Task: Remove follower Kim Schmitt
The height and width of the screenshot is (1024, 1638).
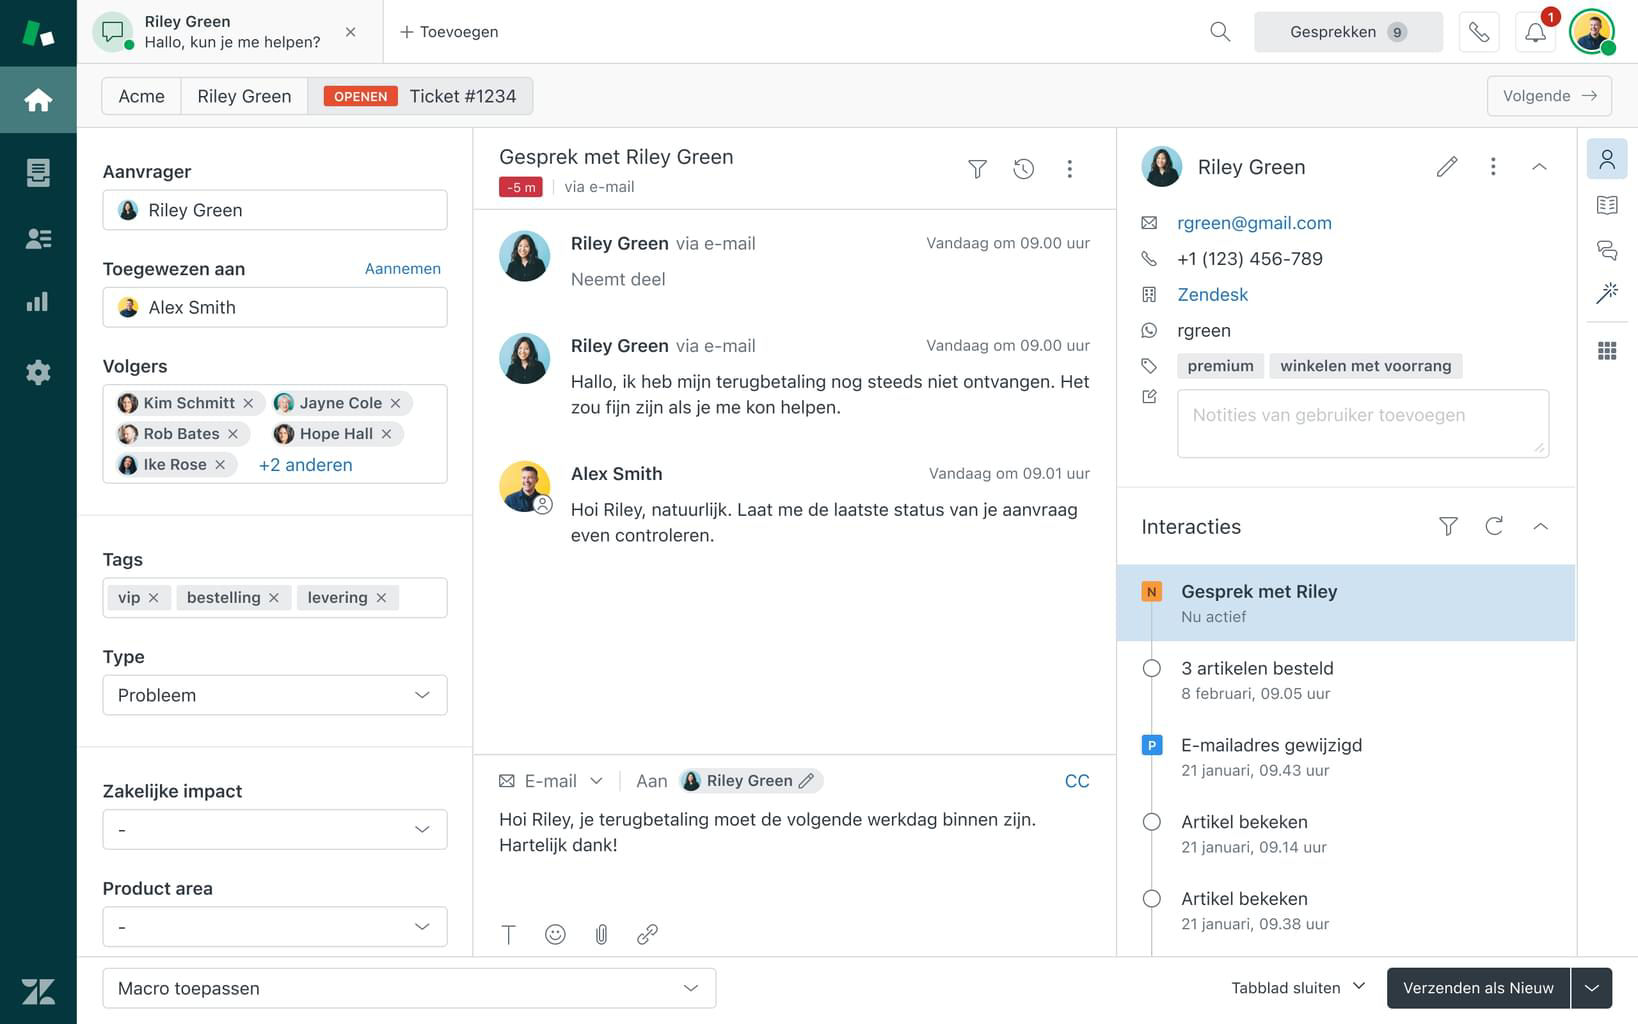Action: point(249,403)
